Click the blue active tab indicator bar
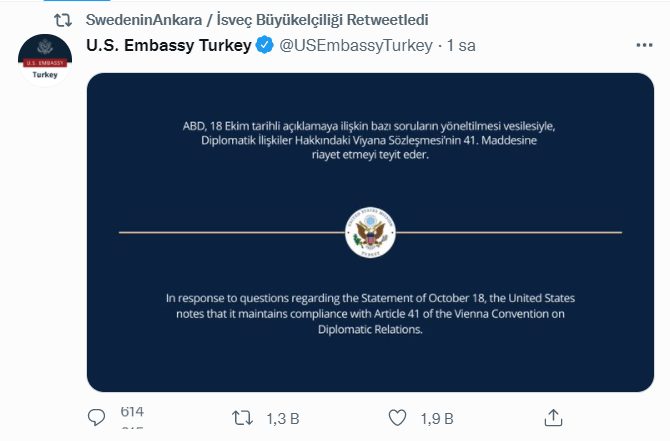The width and height of the screenshot is (670, 441). pyautogui.click(x=77, y=0)
